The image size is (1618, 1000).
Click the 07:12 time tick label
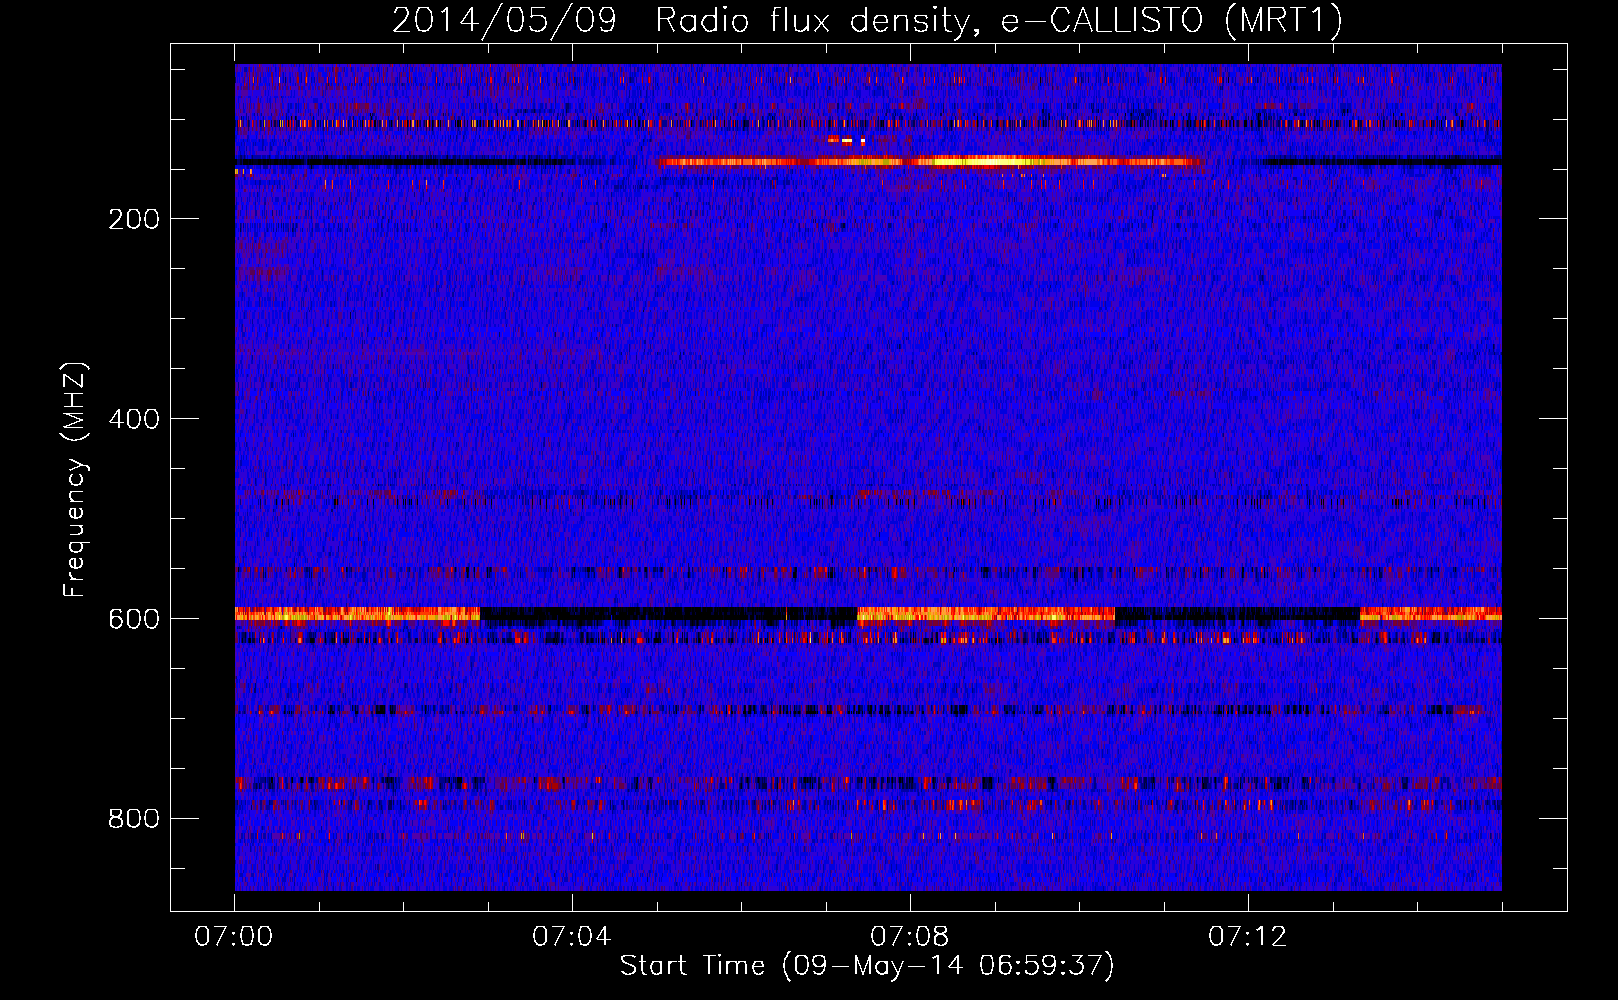(1248, 937)
